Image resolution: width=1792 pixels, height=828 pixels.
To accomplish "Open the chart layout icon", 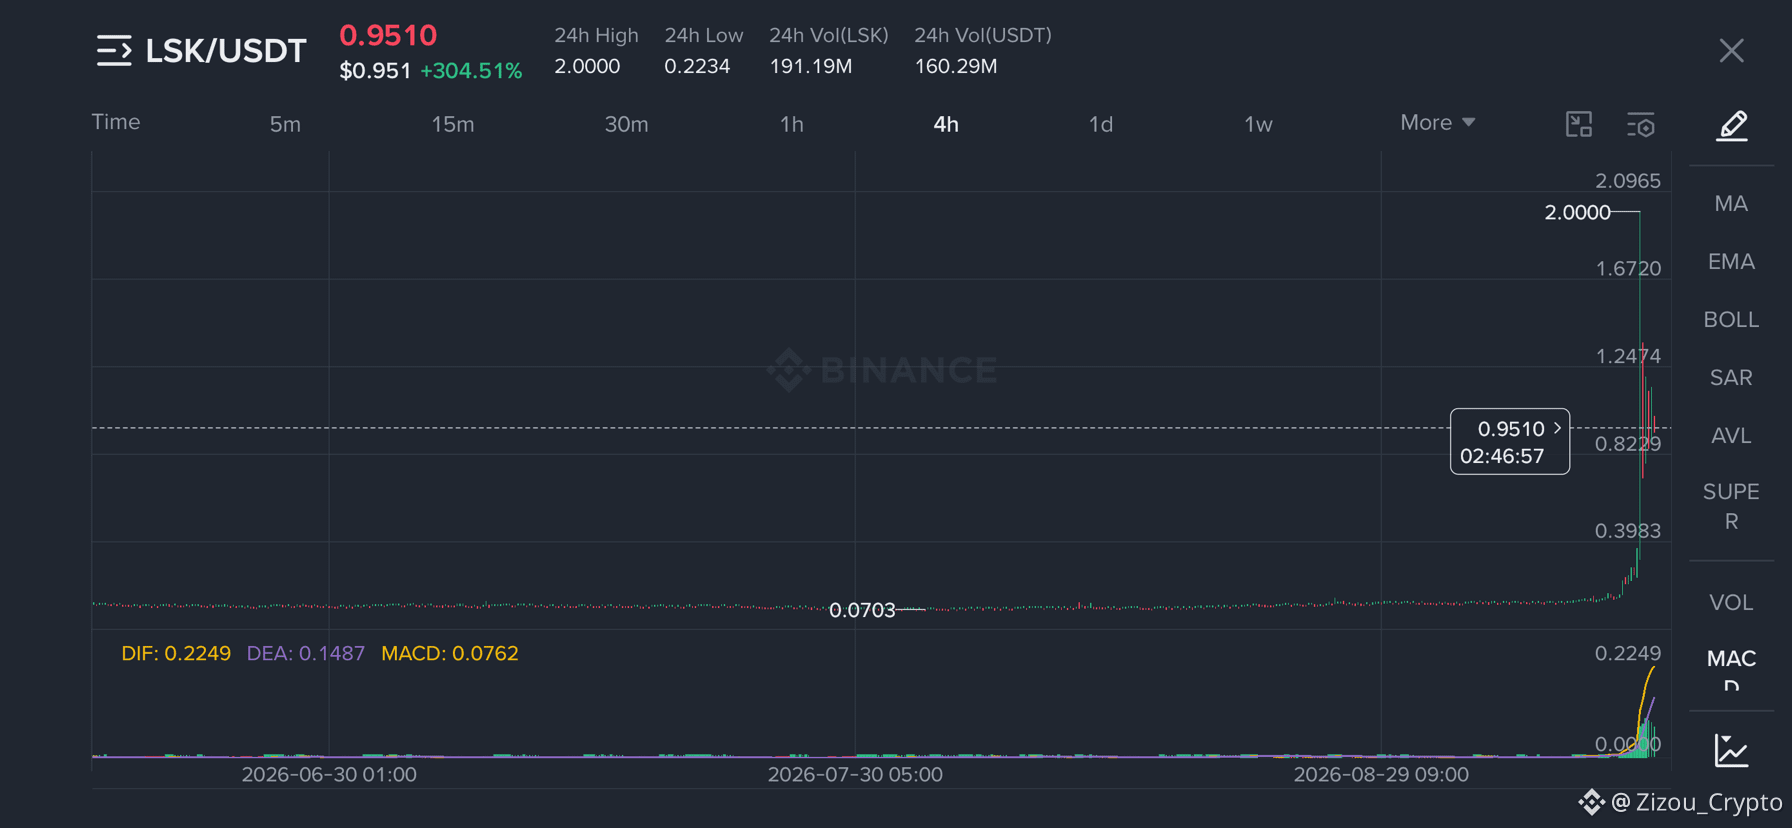I will click(1579, 124).
